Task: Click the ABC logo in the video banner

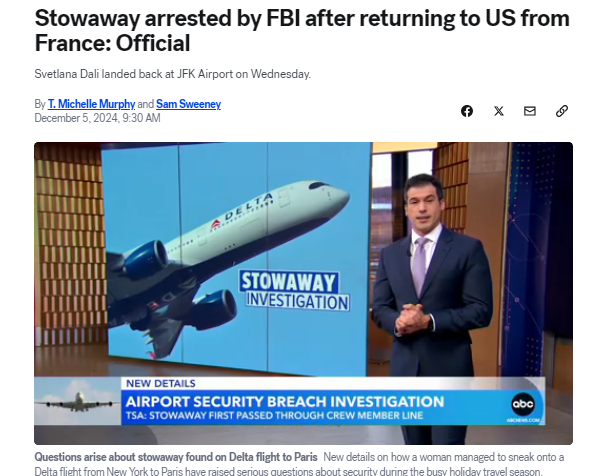Action: pyautogui.click(x=523, y=404)
